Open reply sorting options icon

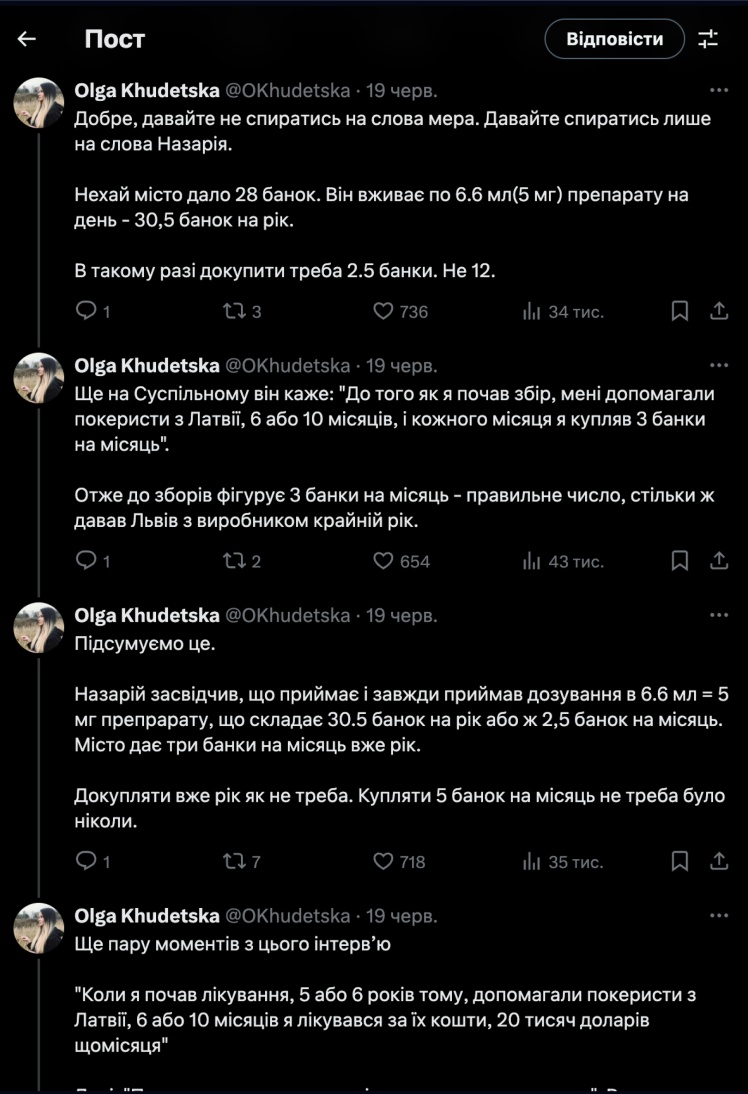(708, 39)
